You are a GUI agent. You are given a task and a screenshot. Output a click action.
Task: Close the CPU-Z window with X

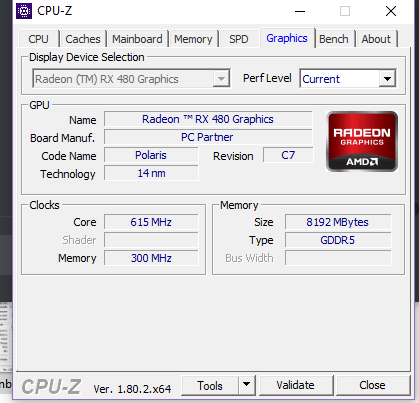click(391, 11)
